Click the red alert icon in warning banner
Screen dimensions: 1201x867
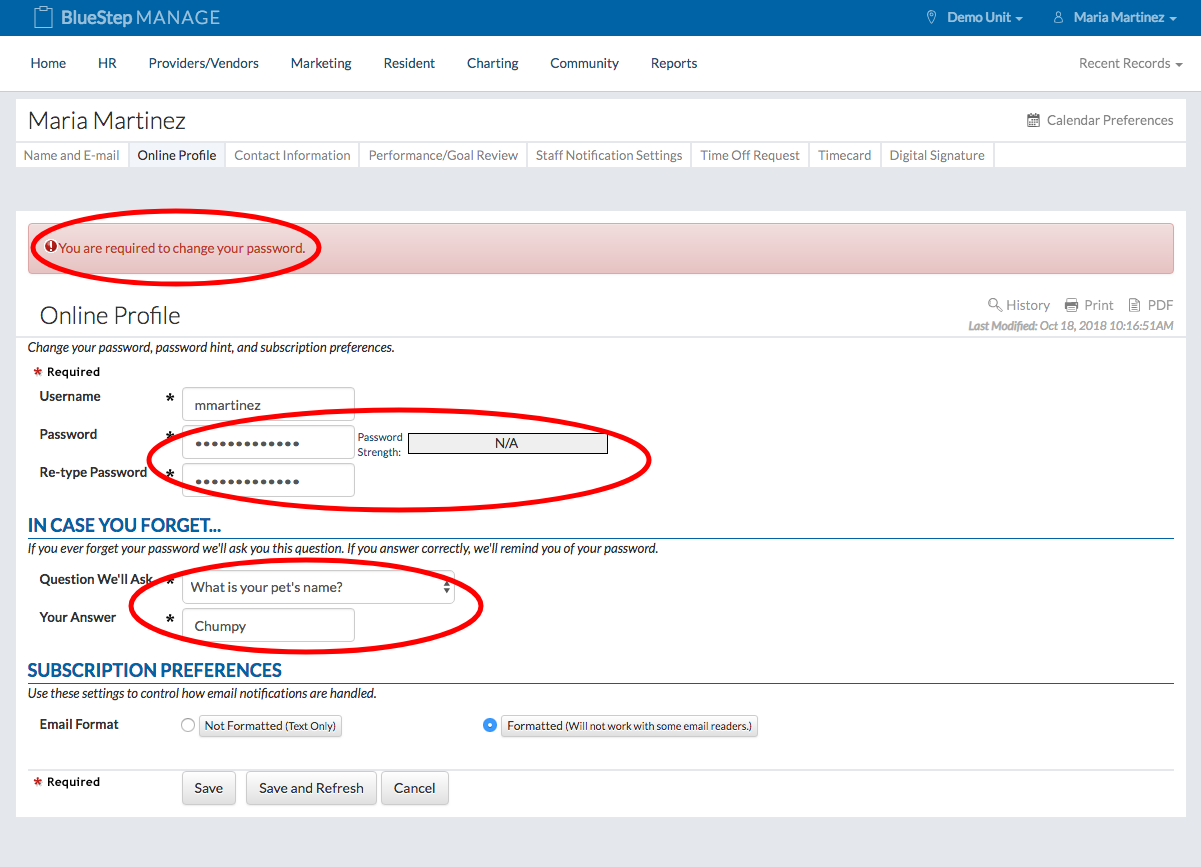[51, 246]
